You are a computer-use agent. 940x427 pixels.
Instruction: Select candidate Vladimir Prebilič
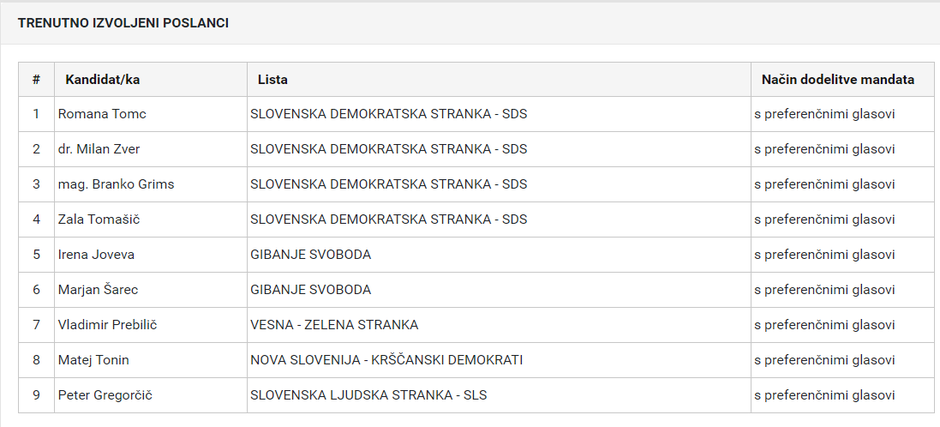point(108,324)
